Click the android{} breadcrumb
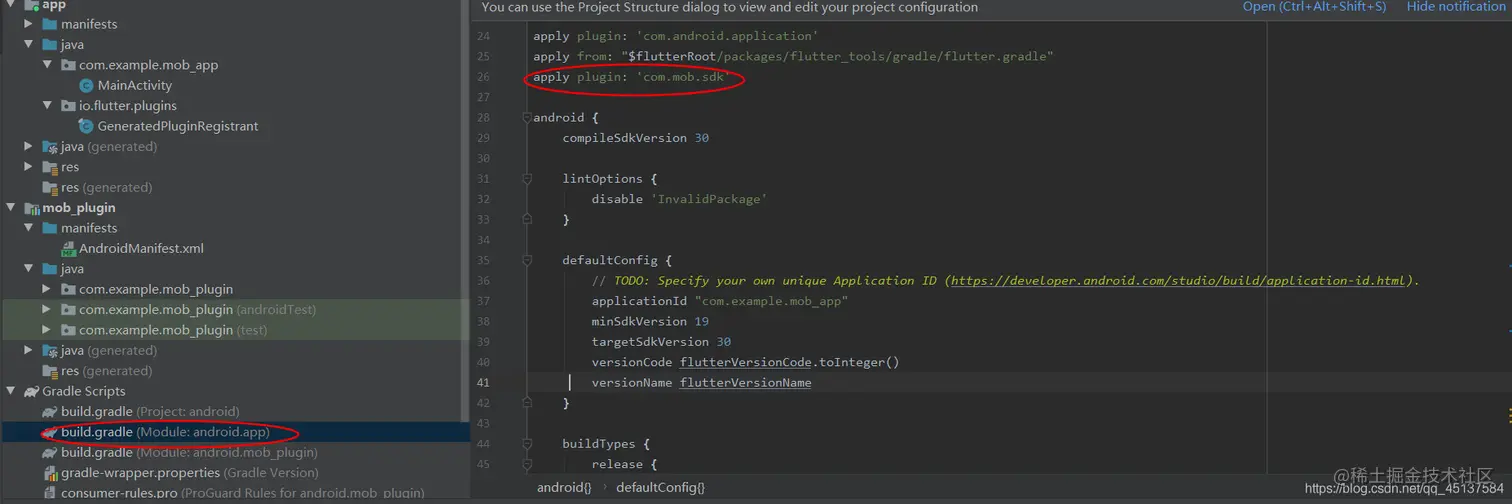This screenshot has height=504, width=1512. 564,488
